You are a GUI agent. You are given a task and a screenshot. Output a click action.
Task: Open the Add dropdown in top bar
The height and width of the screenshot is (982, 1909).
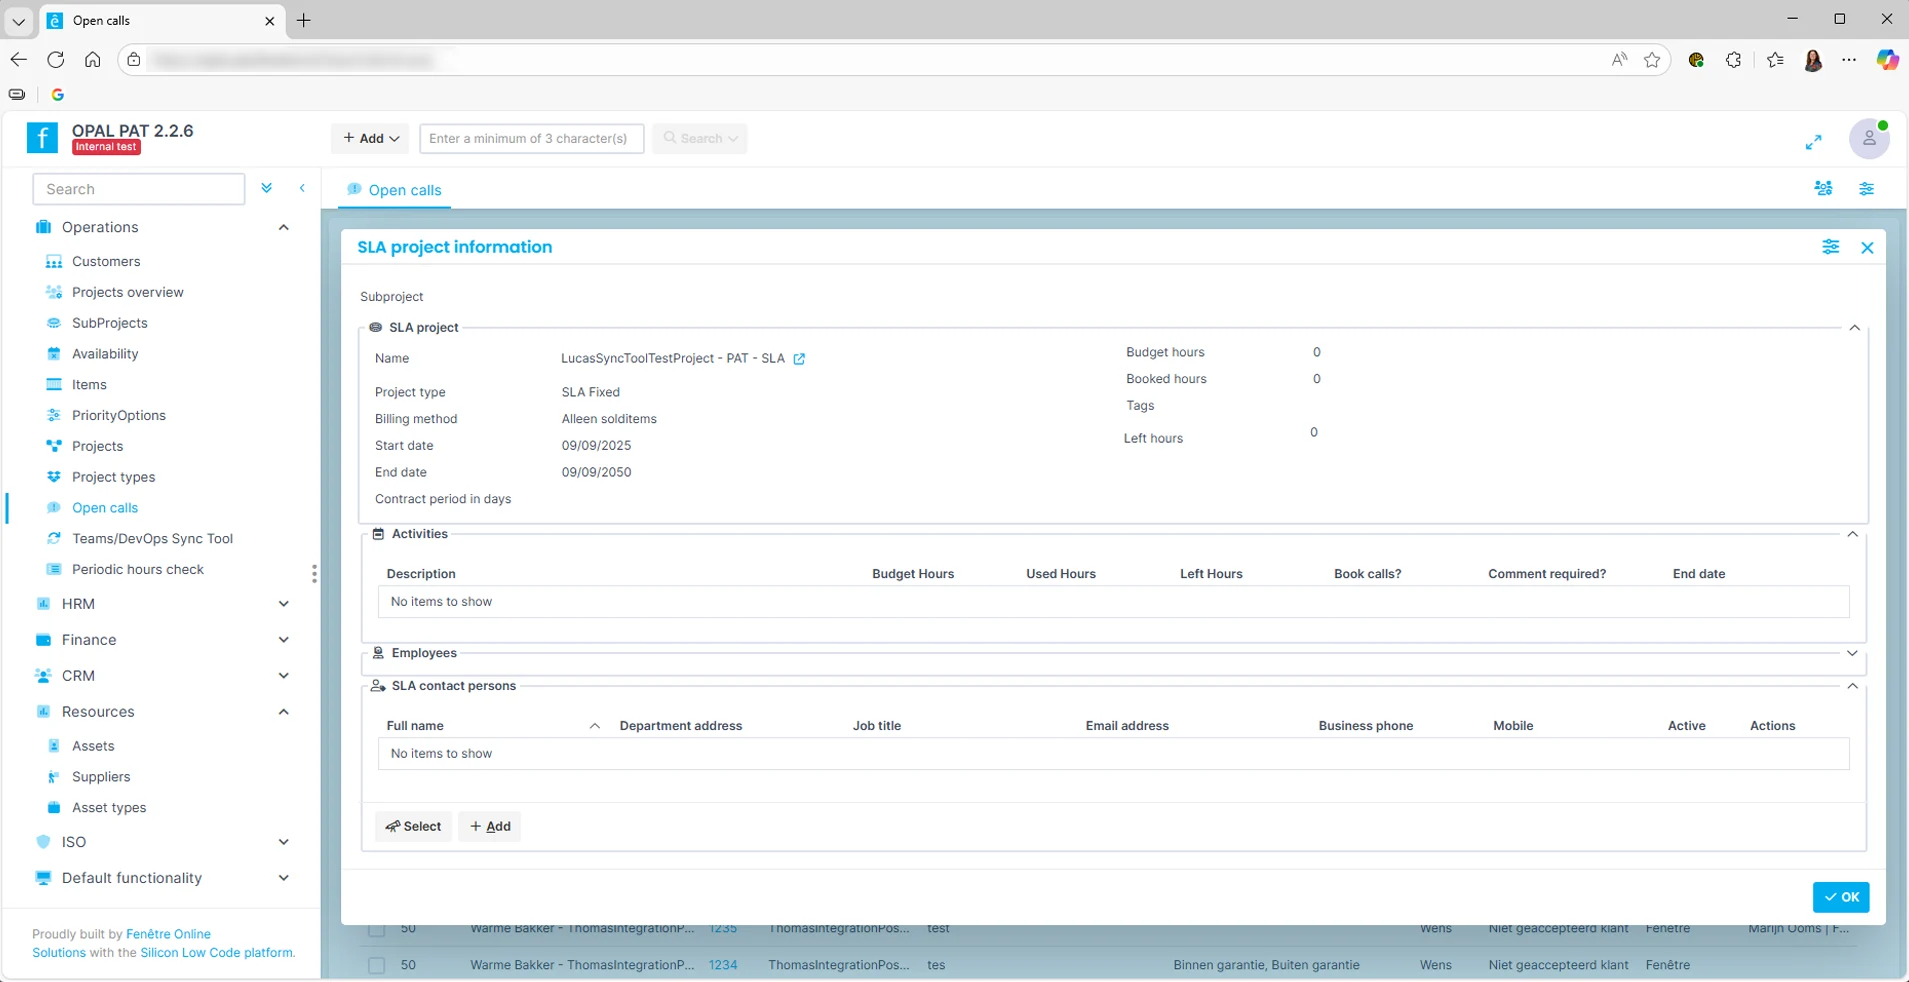[371, 138]
